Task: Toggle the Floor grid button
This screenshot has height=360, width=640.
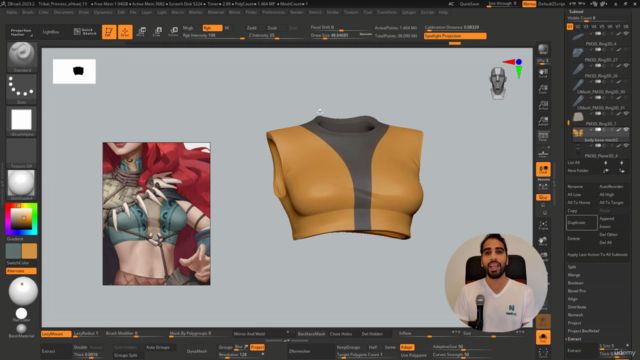Action: 543,153
